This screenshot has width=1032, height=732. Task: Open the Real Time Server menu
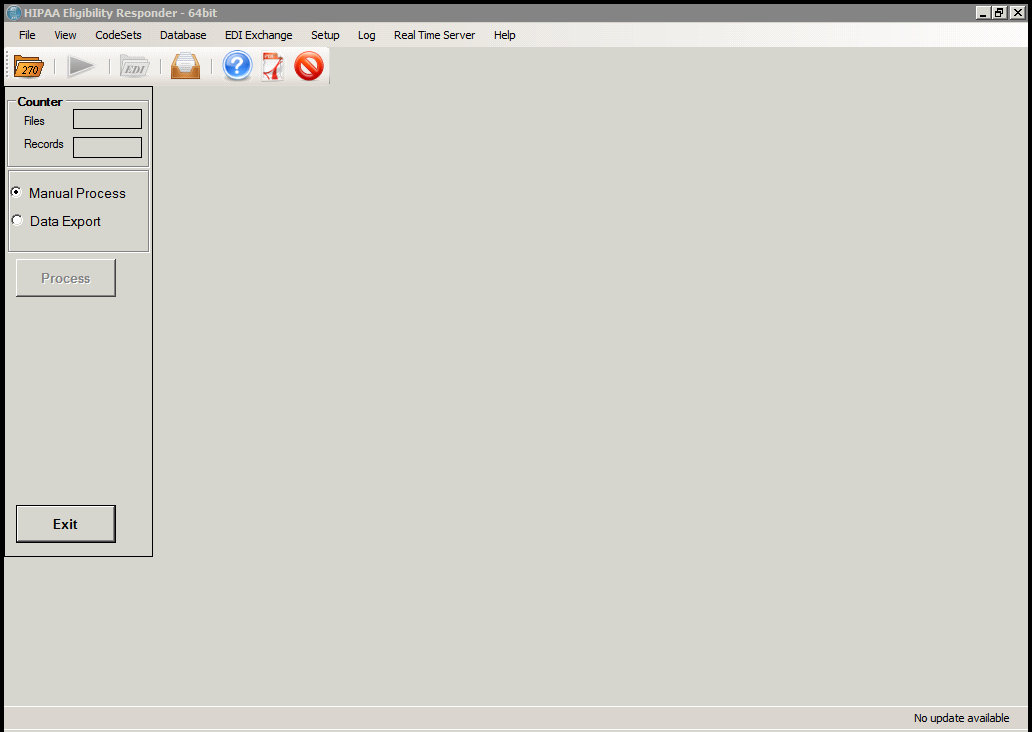point(434,34)
